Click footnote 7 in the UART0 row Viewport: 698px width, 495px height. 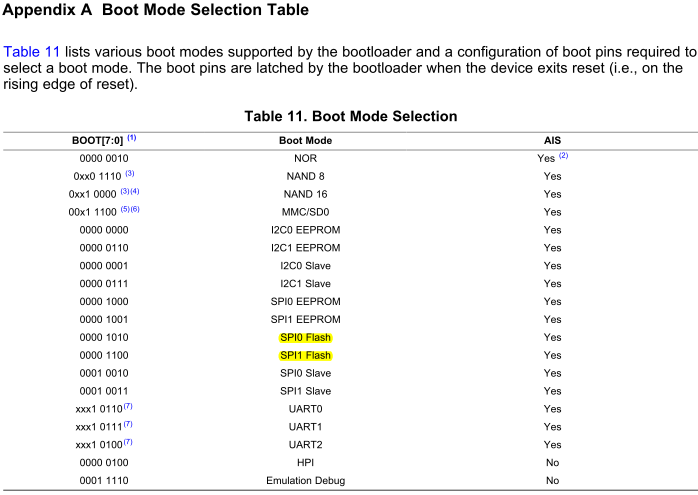(x=128, y=407)
